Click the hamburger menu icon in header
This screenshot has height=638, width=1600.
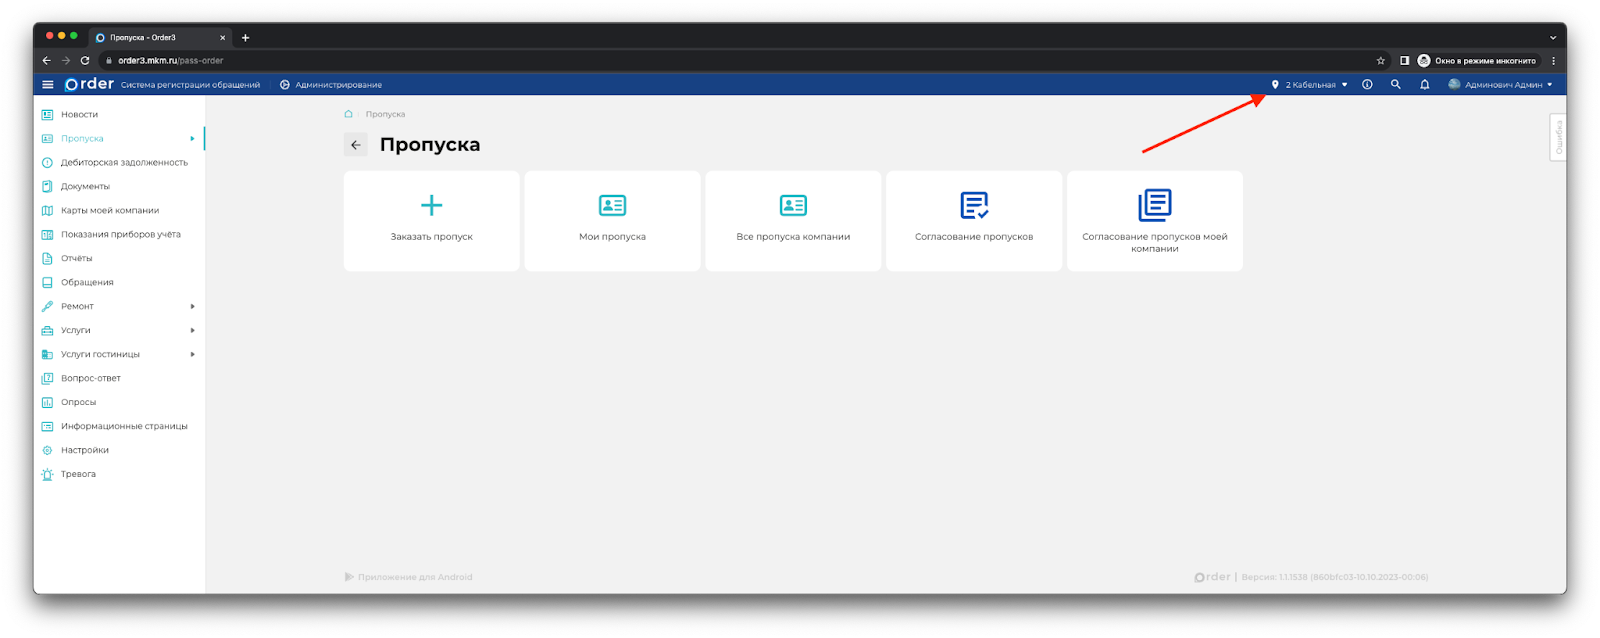[x=47, y=85]
